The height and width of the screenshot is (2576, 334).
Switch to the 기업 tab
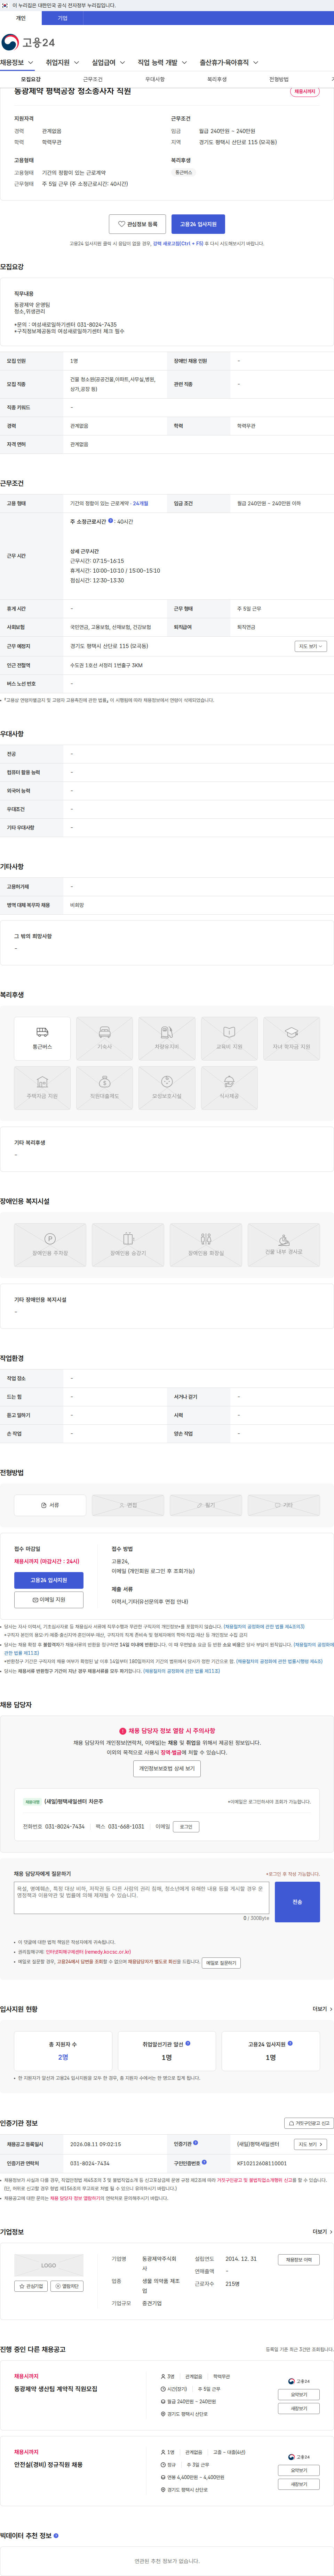point(62,18)
